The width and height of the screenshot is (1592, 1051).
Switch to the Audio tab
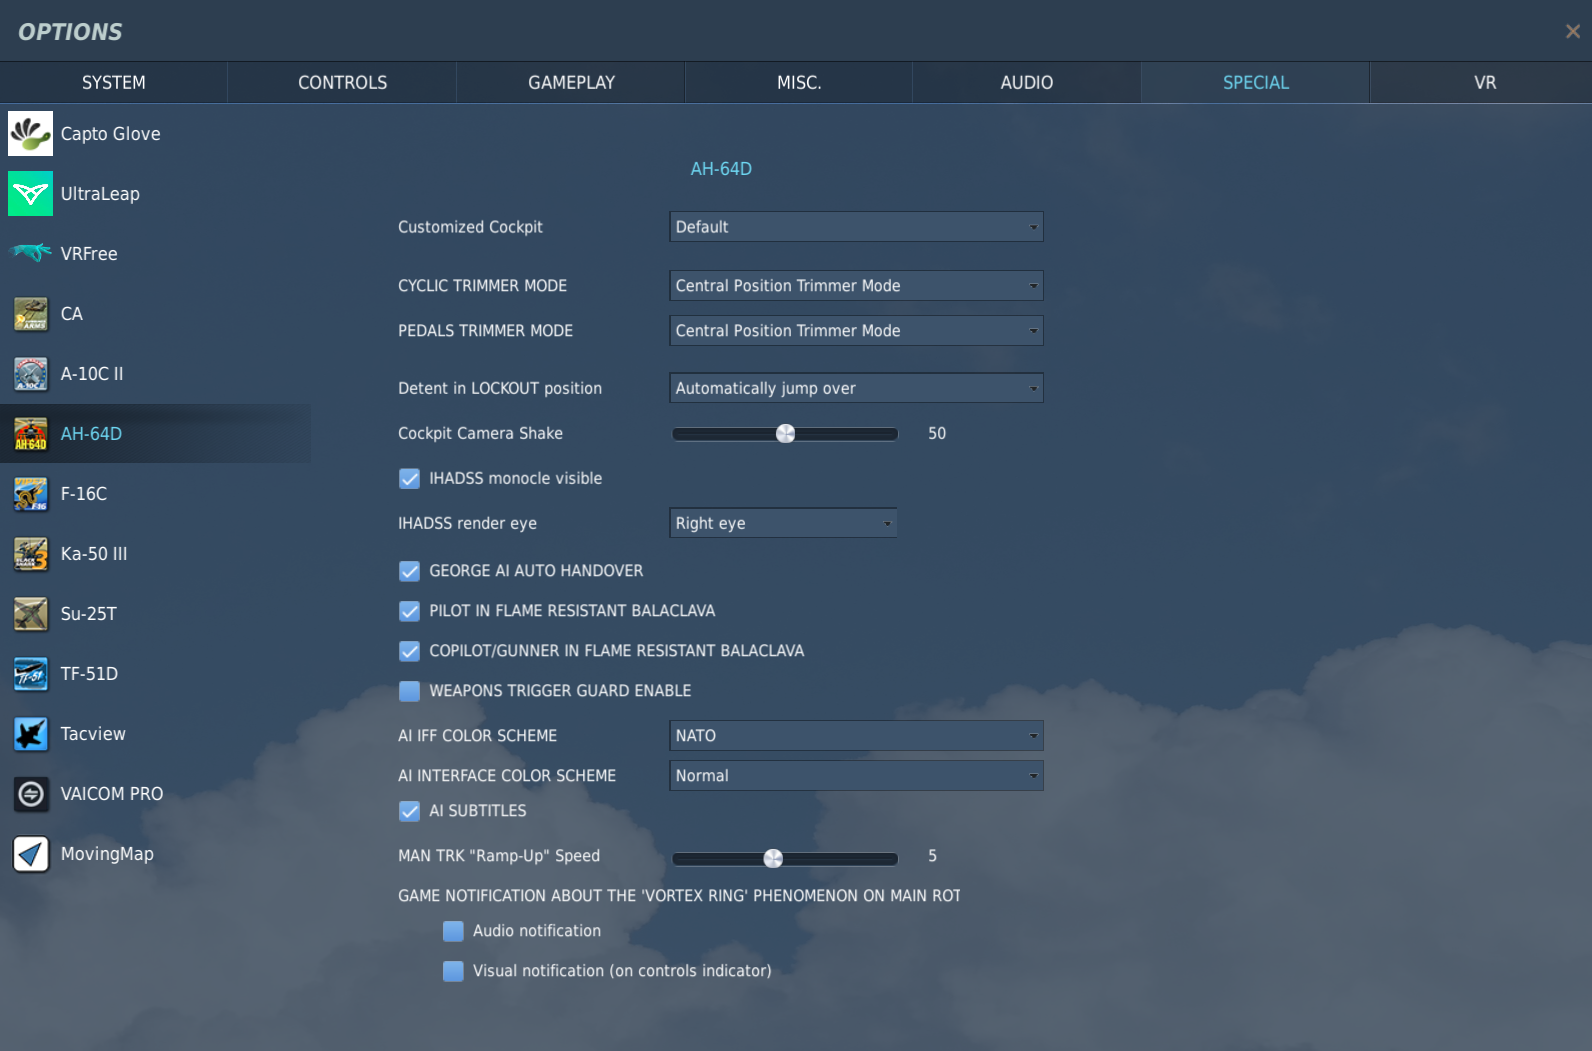pyautogui.click(x=1027, y=83)
